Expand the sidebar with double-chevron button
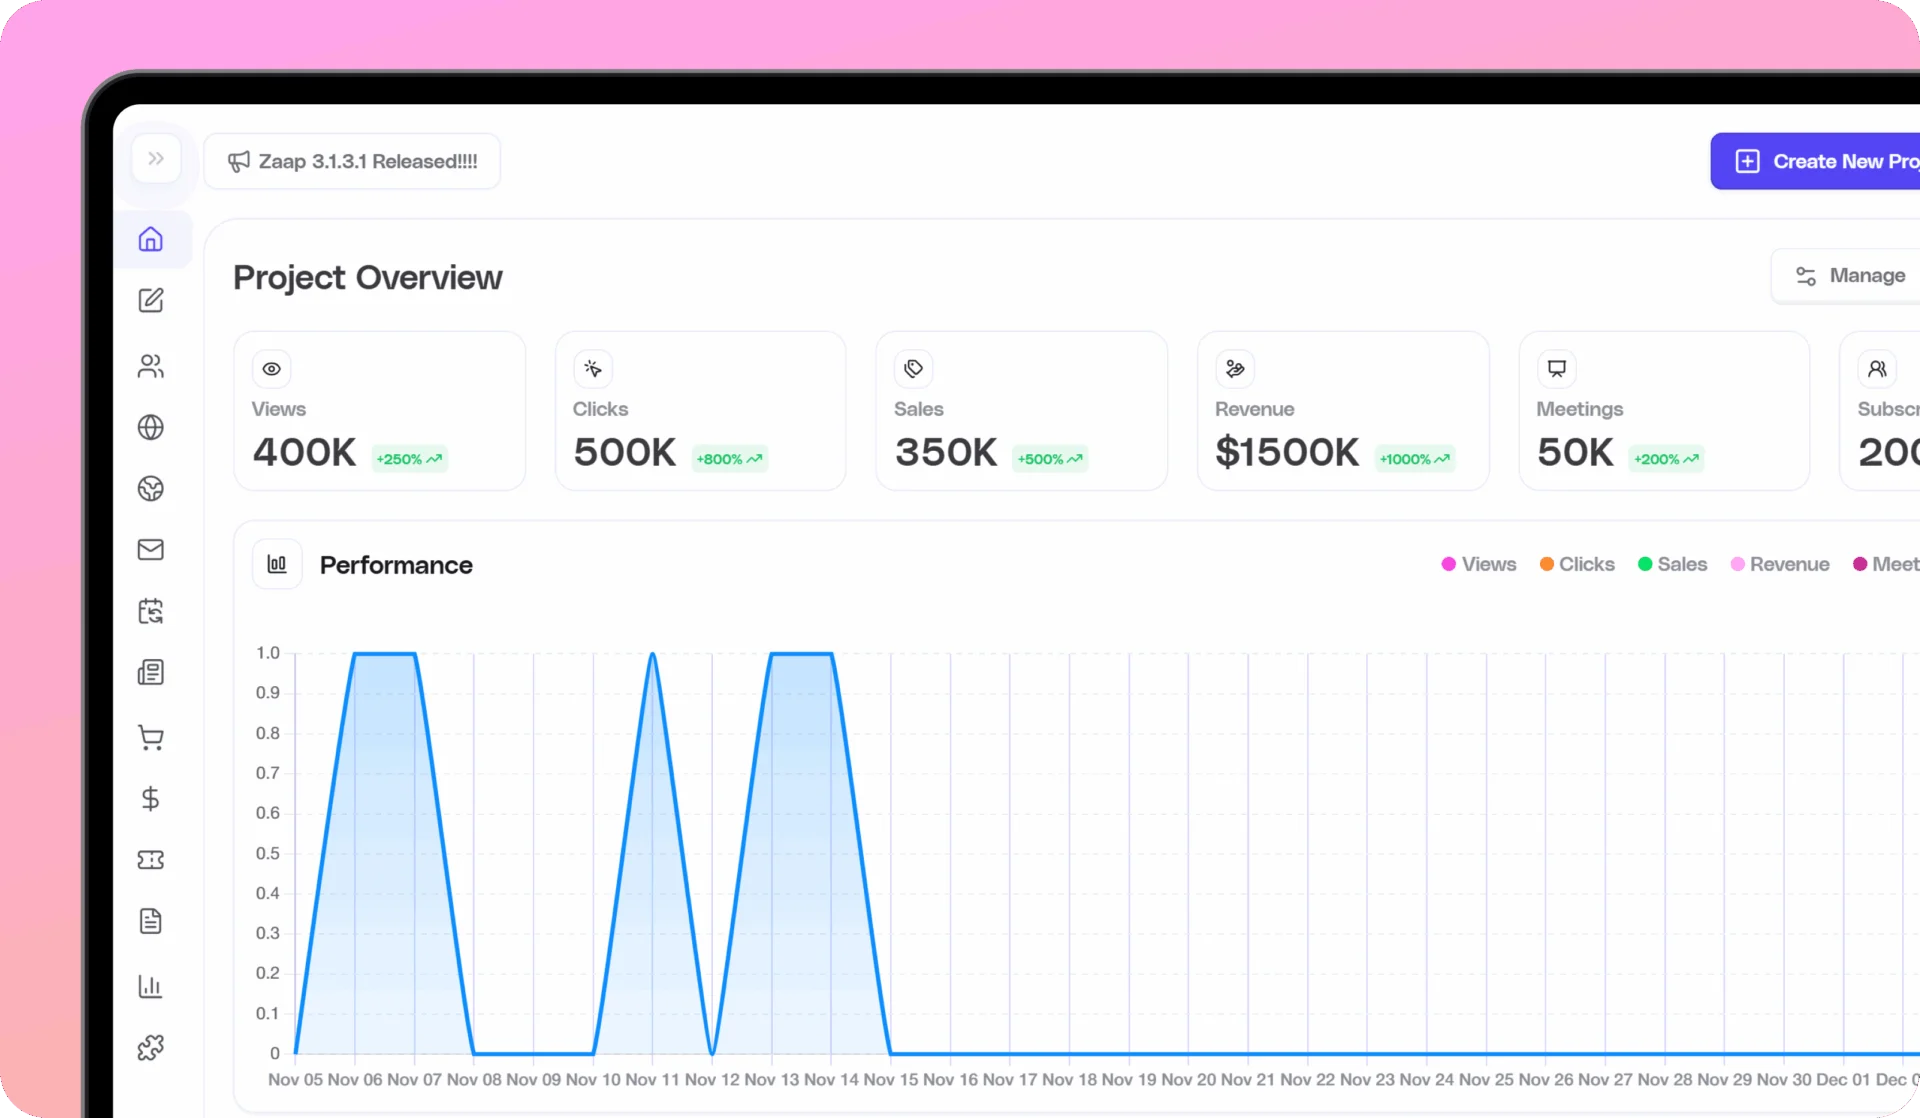The image size is (1920, 1118). tap(156, 159)
